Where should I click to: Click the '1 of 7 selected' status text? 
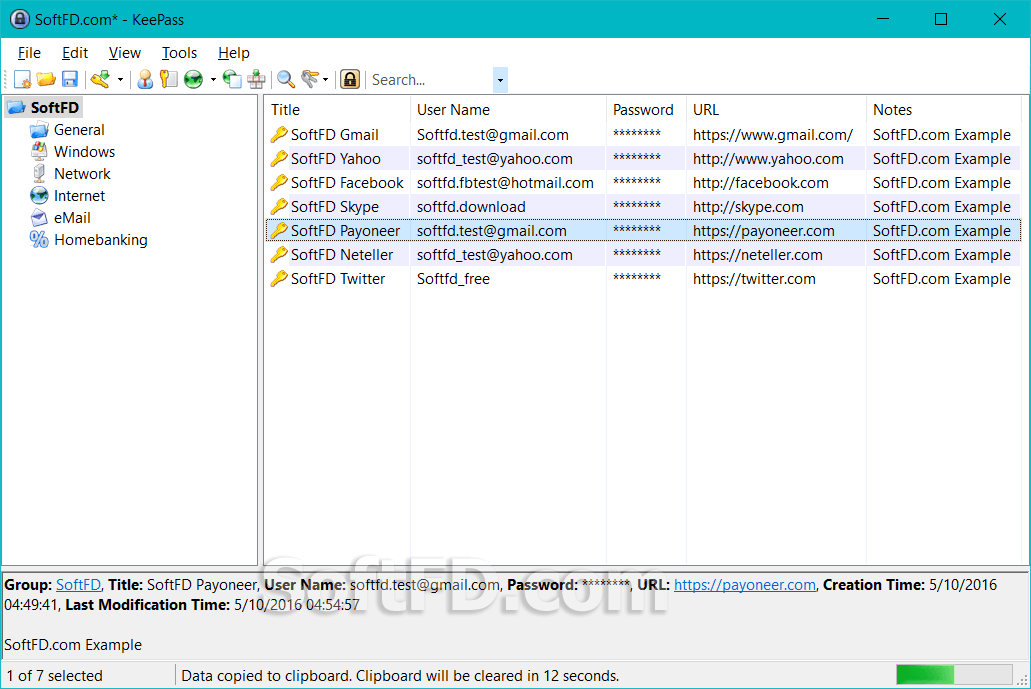click(x=55, y=675)
